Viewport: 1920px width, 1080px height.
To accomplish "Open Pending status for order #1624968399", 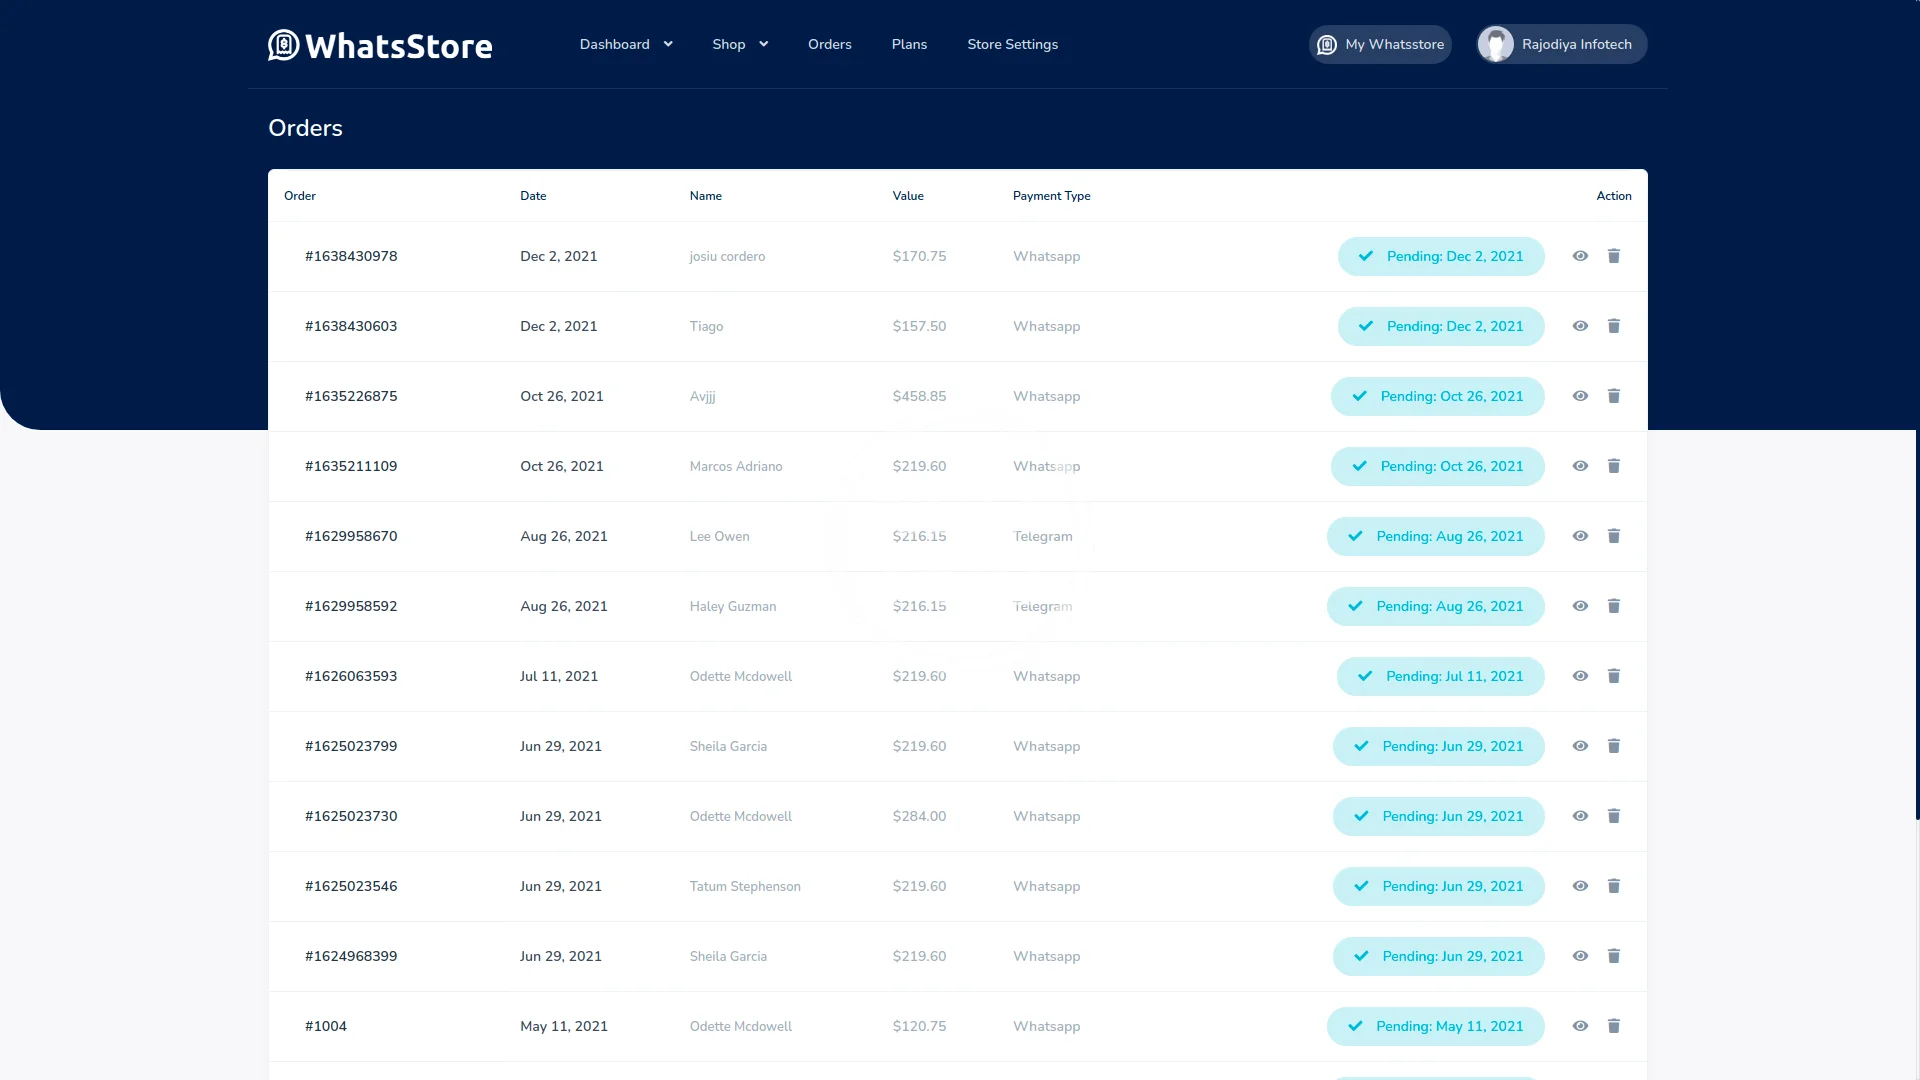I will pos(1438,956).
